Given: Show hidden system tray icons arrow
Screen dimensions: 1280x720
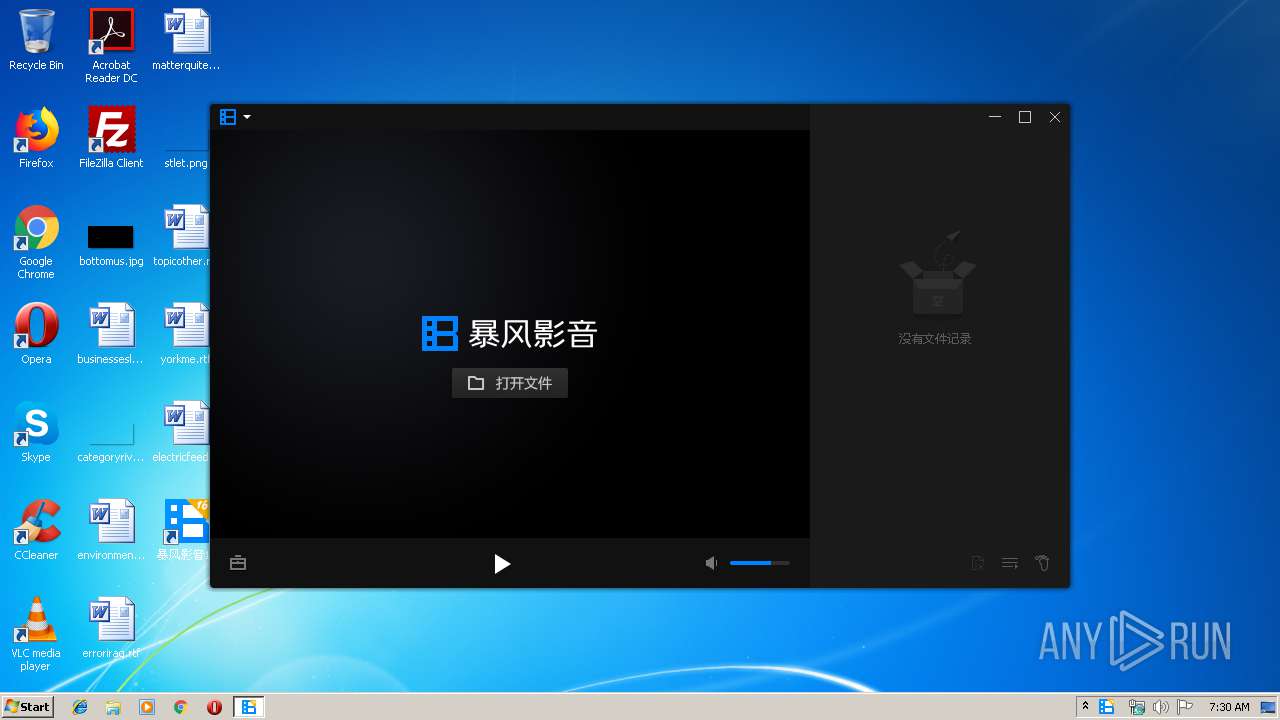Looking at the screenshot, I should [x=1085, y=706].
